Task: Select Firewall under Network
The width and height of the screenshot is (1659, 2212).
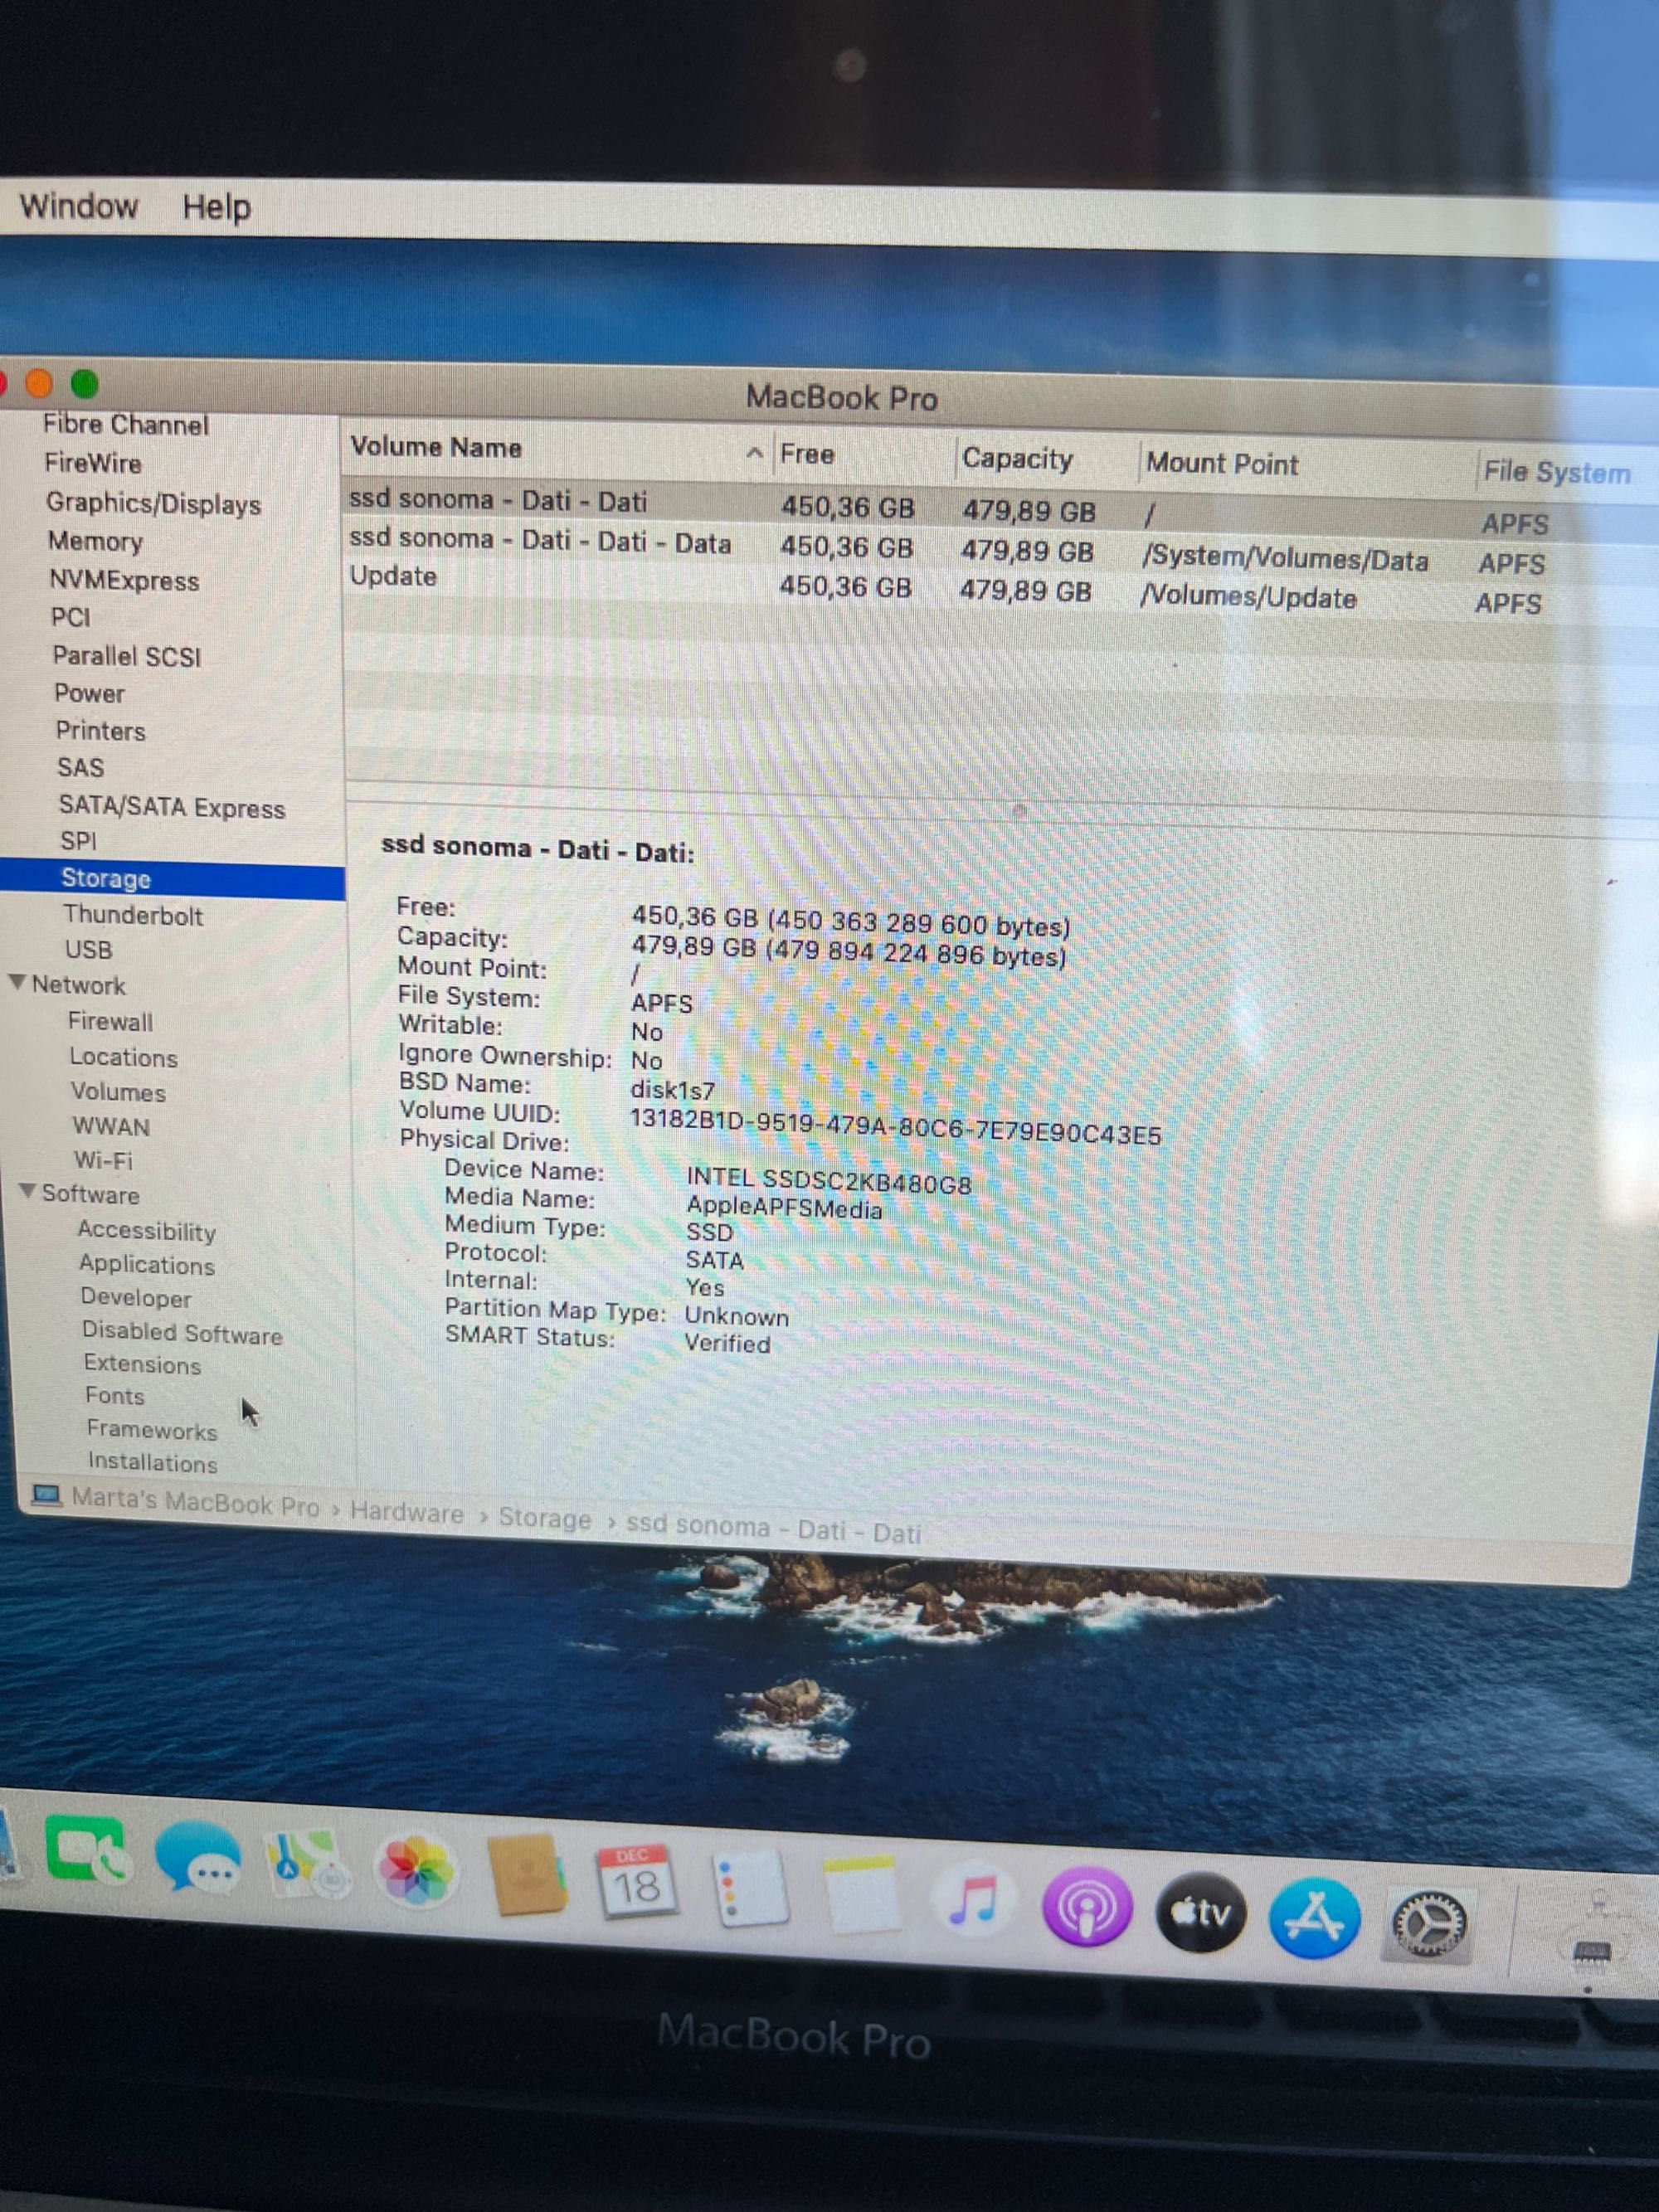Action: pos(110,1021)
